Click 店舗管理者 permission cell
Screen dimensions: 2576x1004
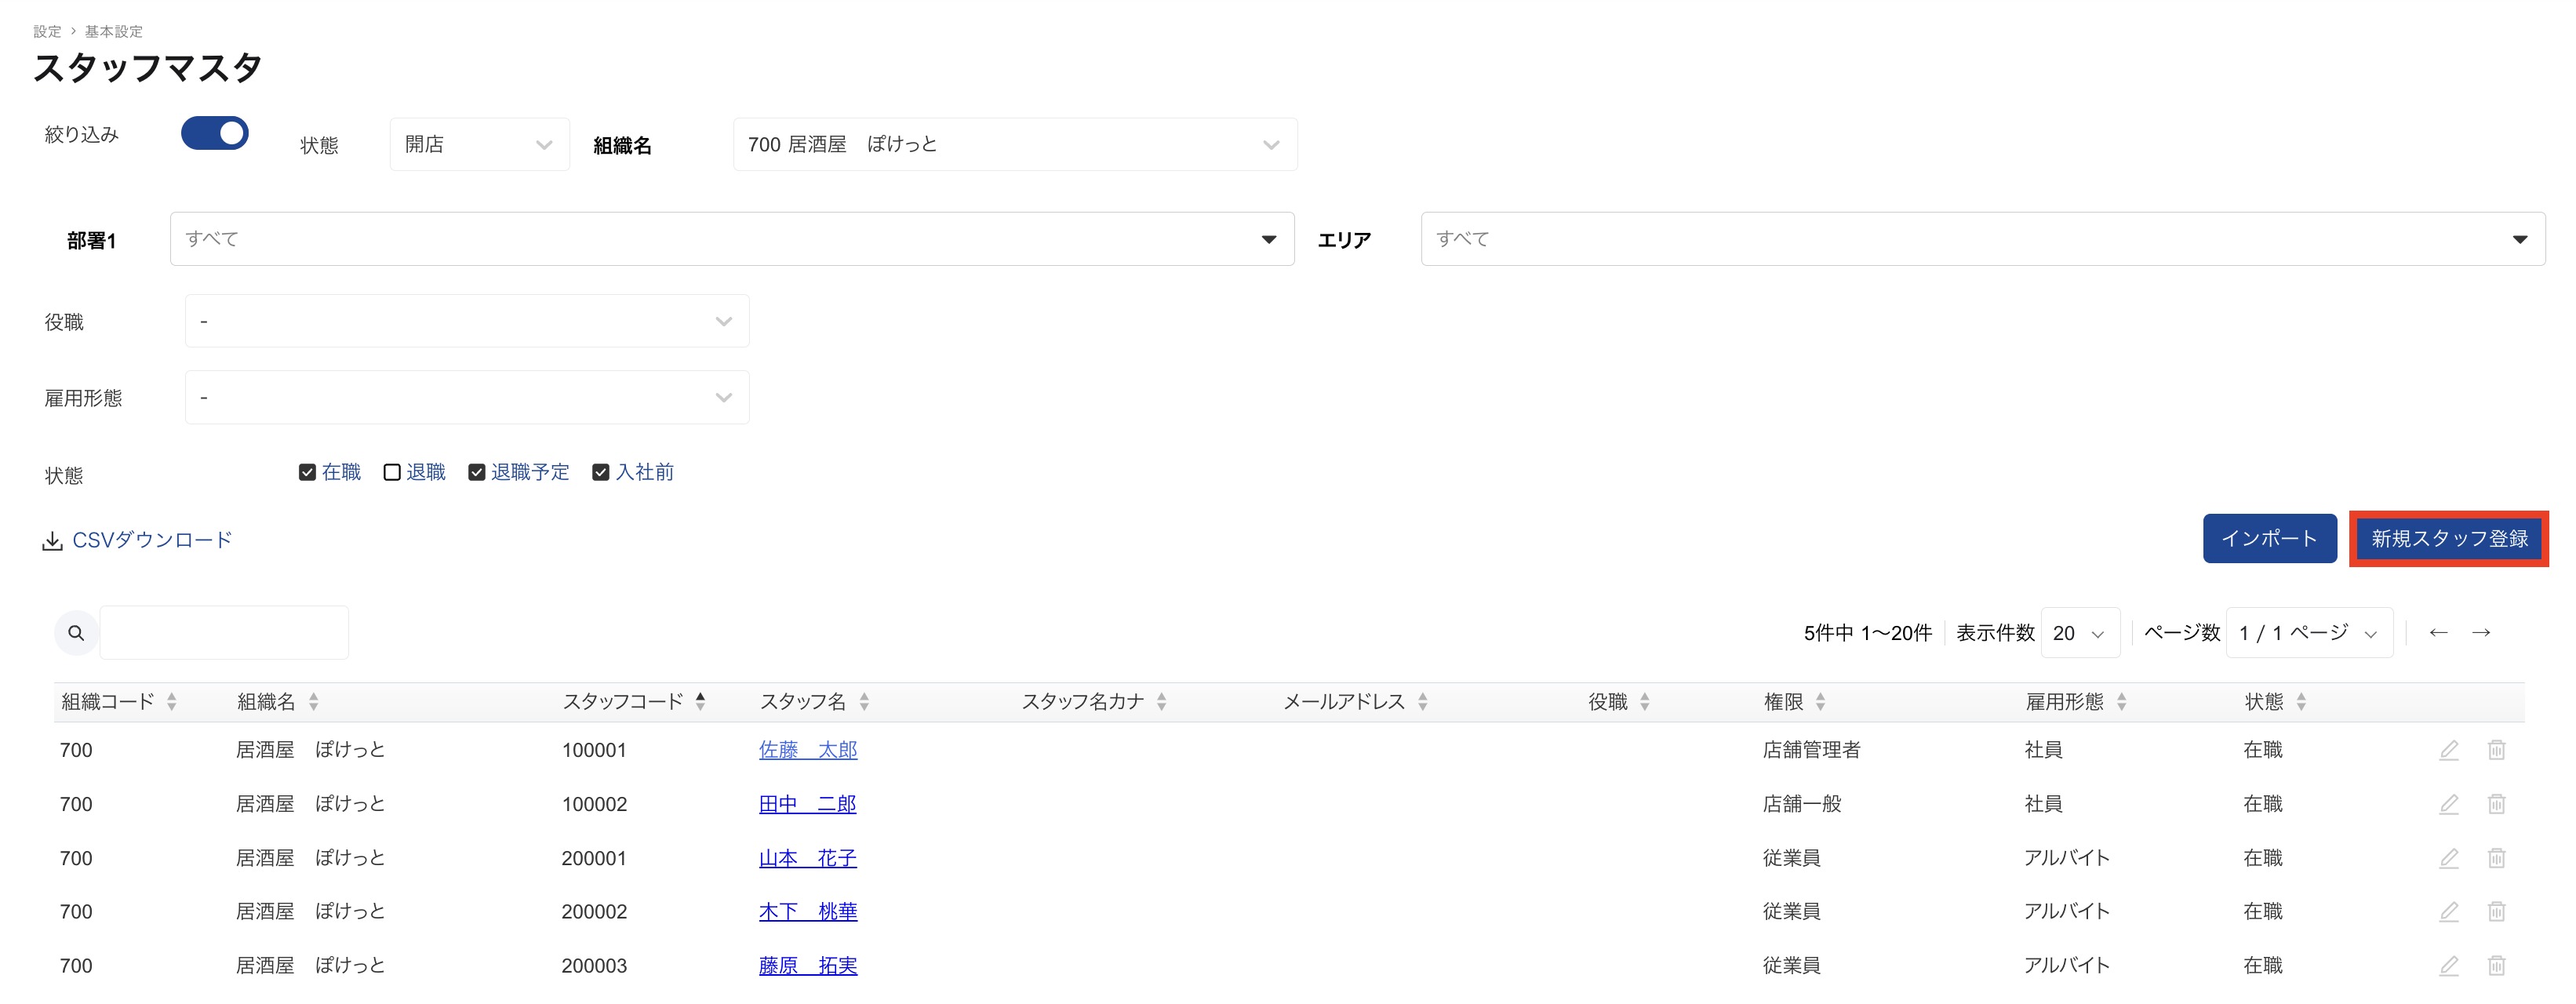(1811, 750)
